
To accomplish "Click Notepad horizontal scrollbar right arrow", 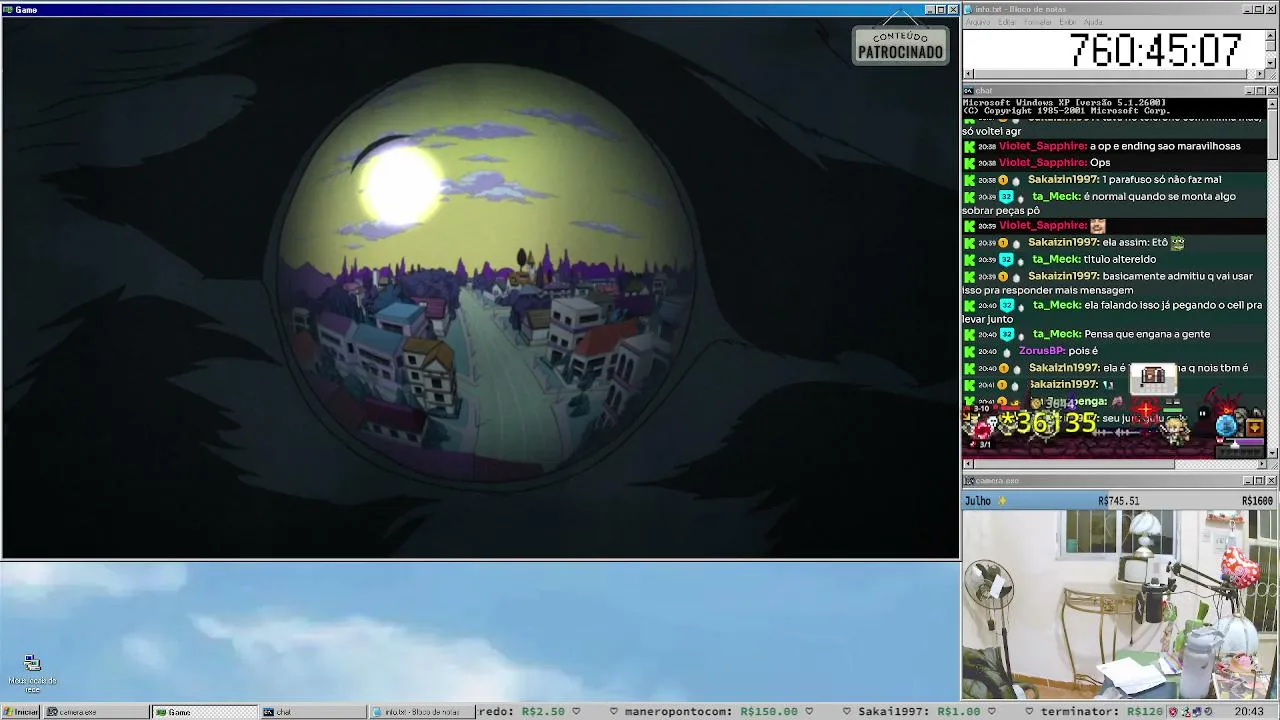I will (1261, 74).
